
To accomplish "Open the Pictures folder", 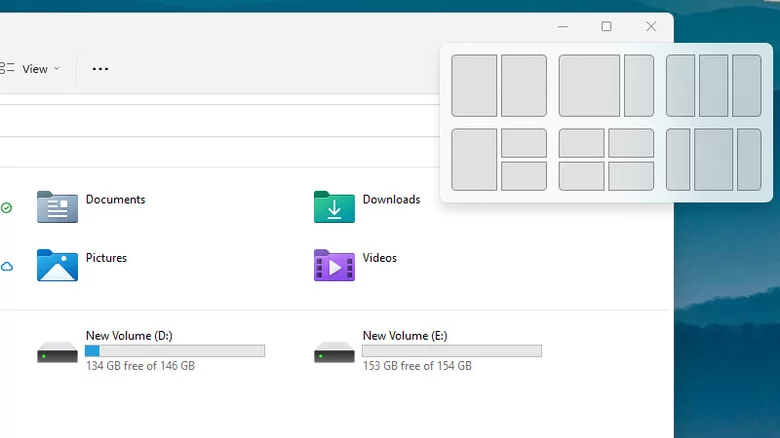I will coord(57,265).
